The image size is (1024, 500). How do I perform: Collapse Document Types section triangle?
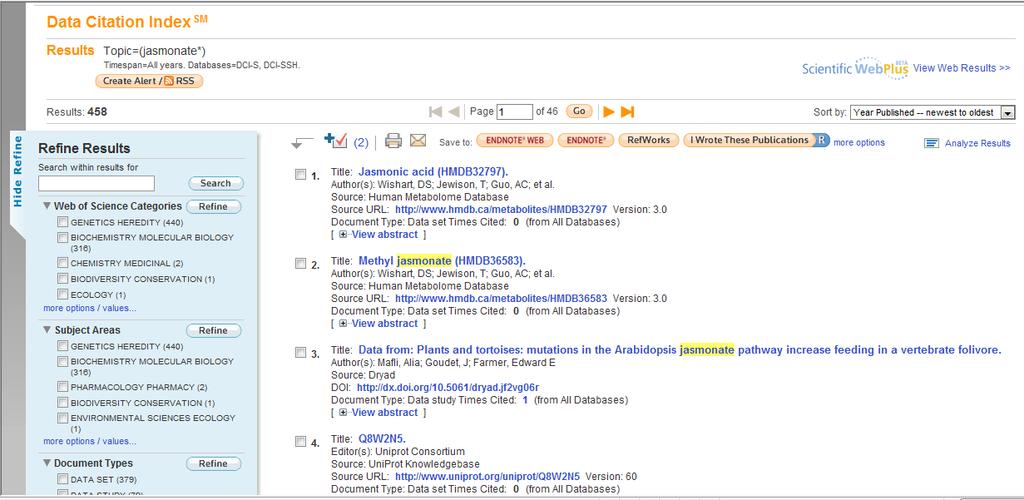47,463
